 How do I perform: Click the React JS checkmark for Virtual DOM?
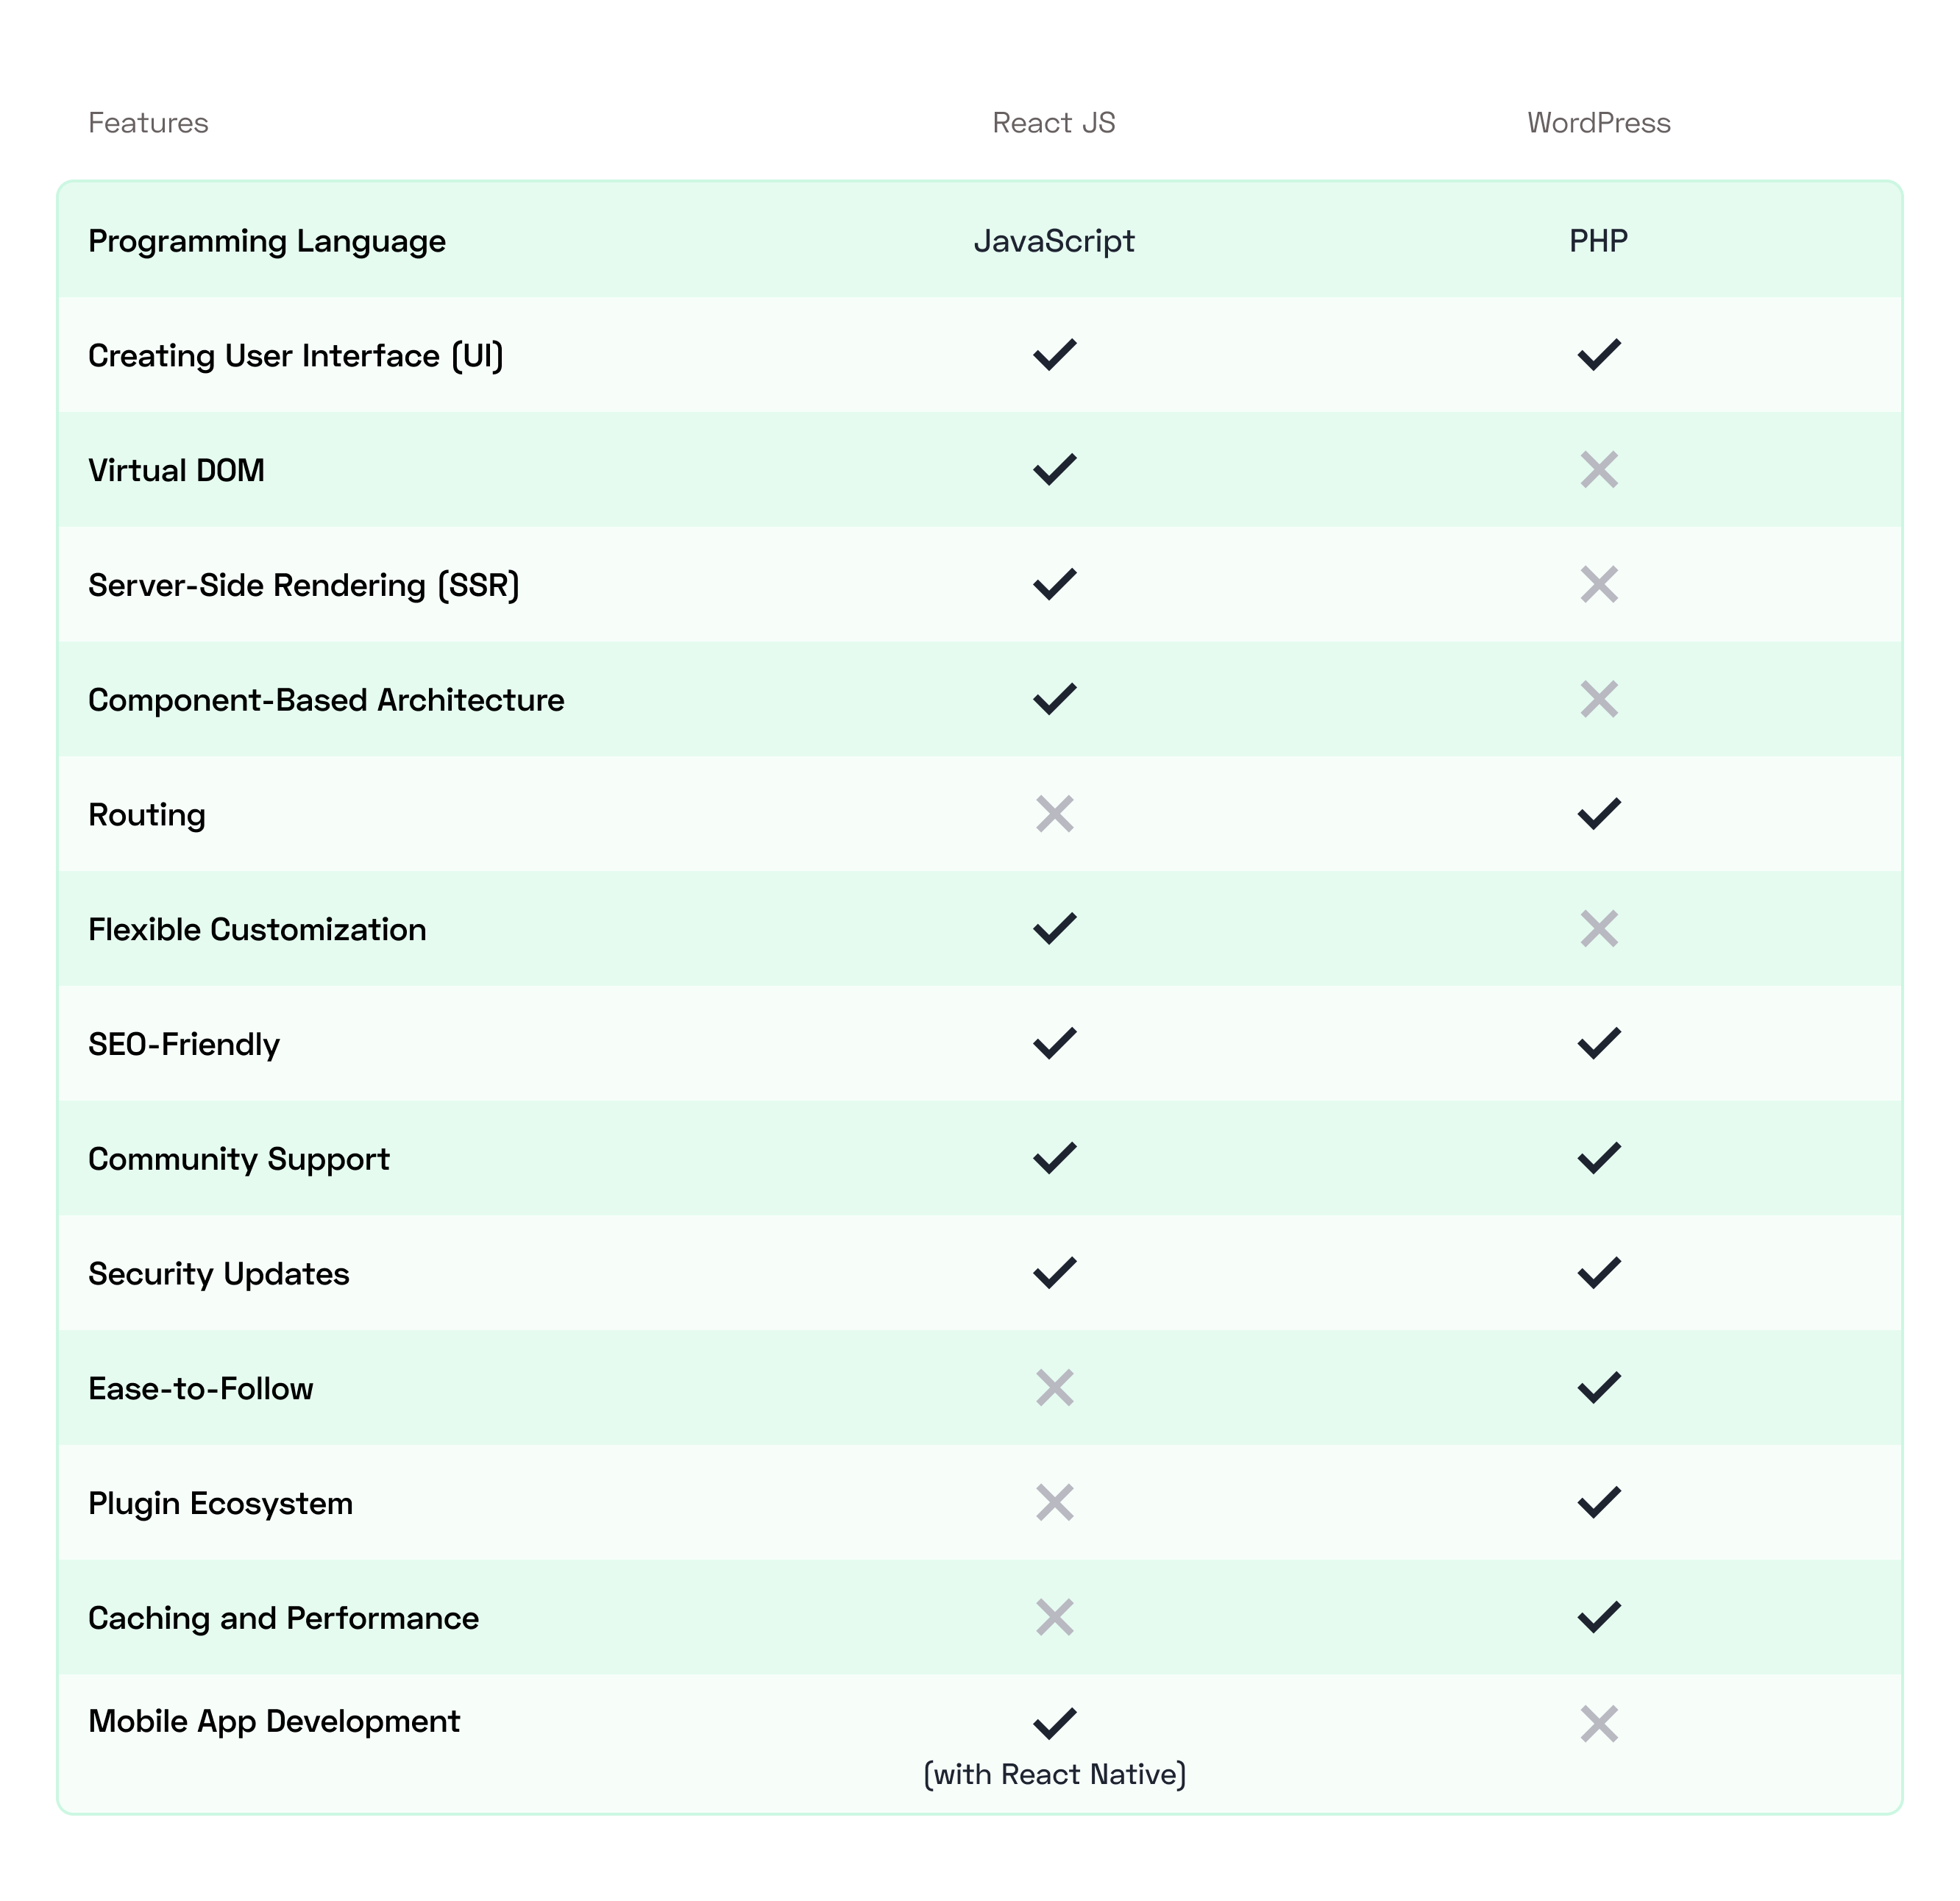point(1054,469)
